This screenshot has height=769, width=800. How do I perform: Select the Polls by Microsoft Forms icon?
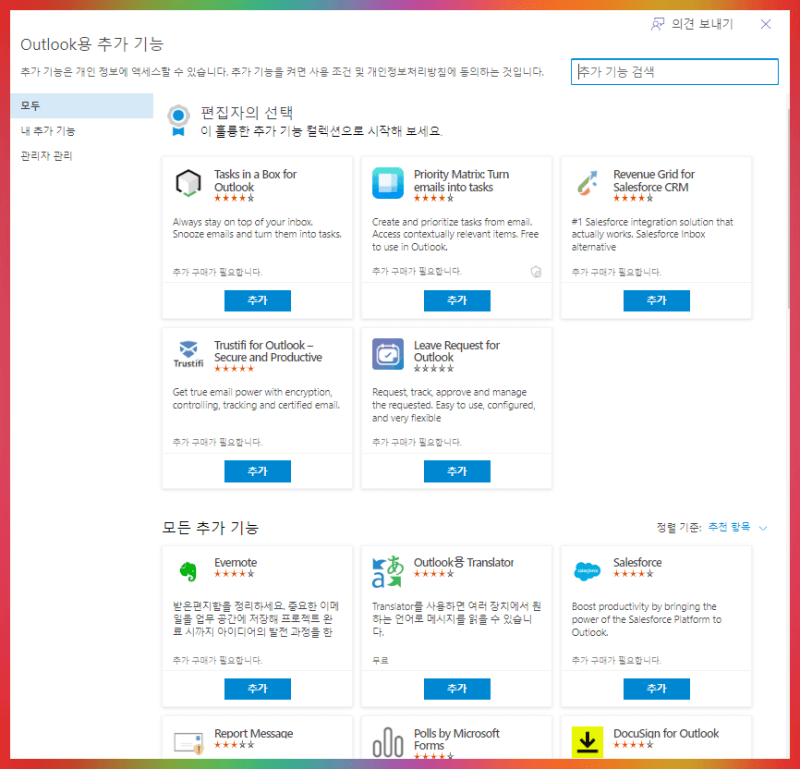(x=388, y=740)
